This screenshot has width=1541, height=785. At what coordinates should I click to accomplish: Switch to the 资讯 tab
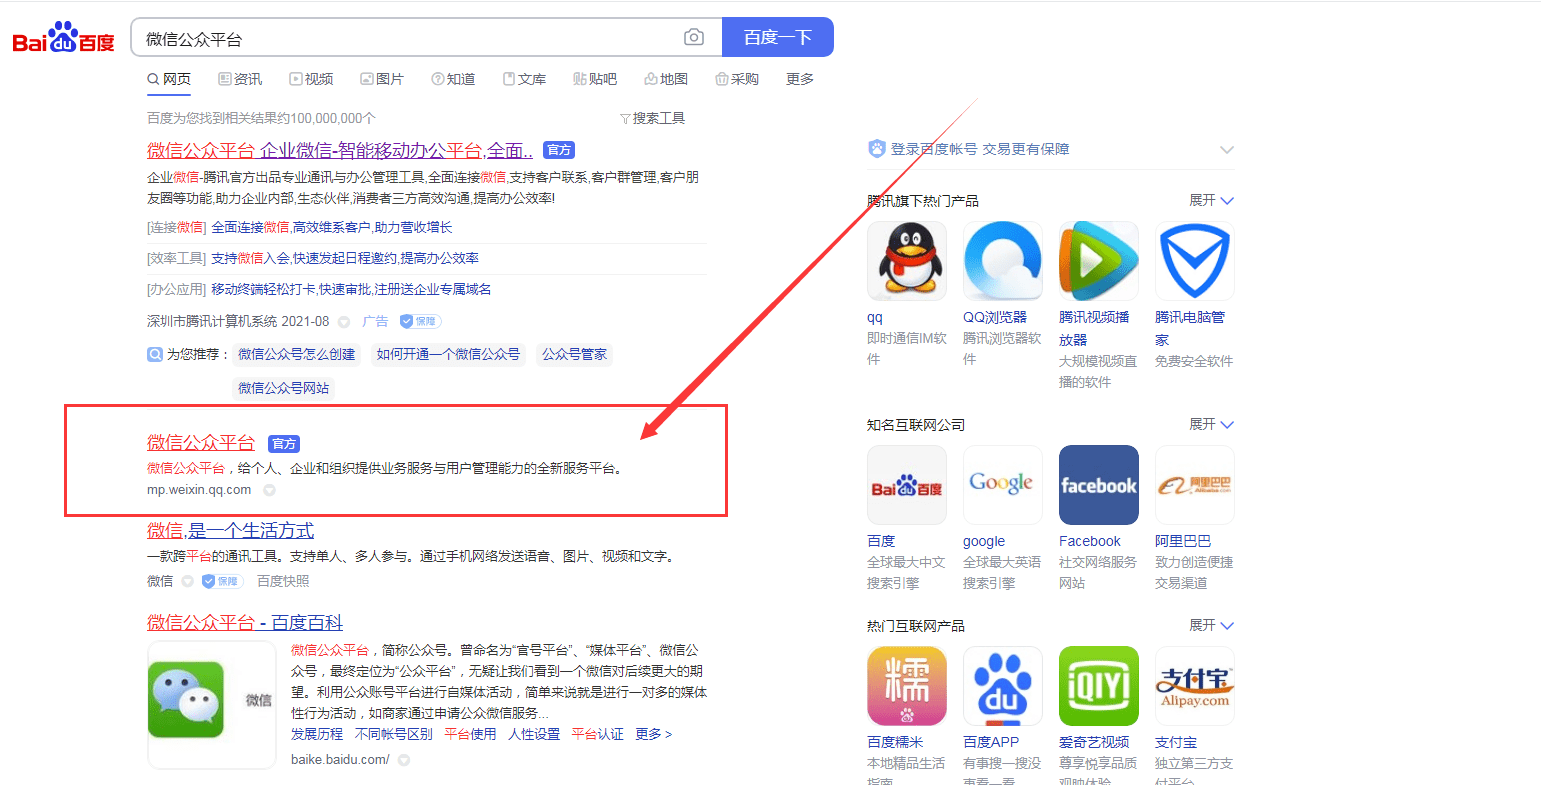click(240, 79)
